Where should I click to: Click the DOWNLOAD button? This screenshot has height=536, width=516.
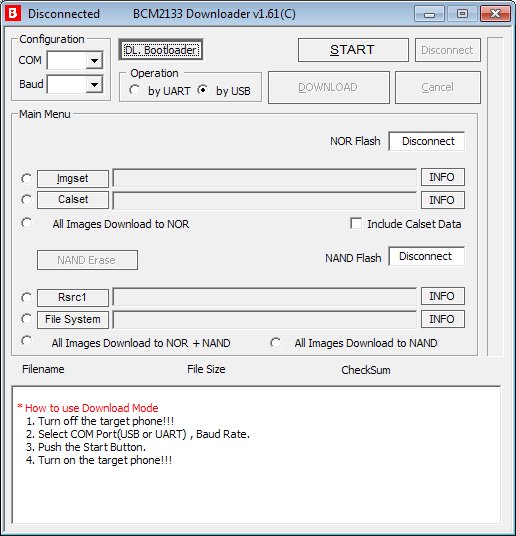click(x=329, y=88)
